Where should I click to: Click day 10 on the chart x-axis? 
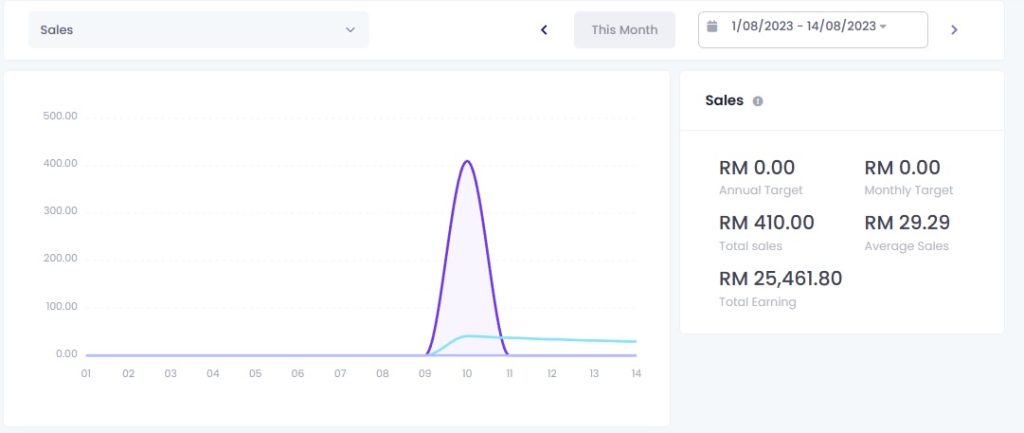coord(466,374)
